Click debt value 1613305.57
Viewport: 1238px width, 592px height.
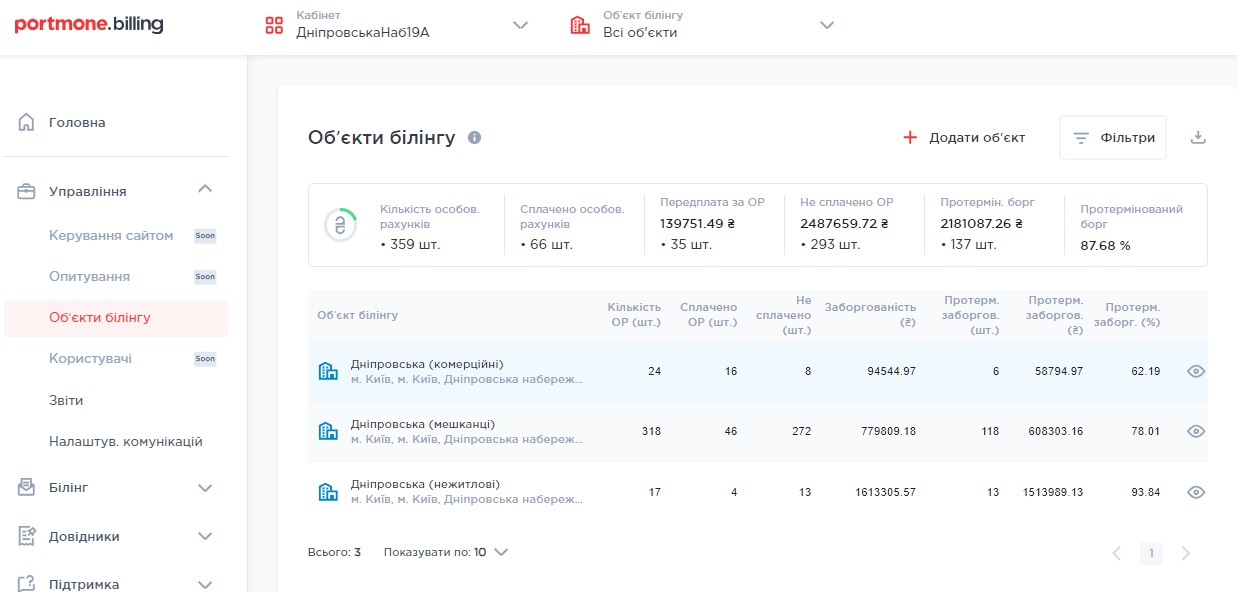(x=885, y=492)
